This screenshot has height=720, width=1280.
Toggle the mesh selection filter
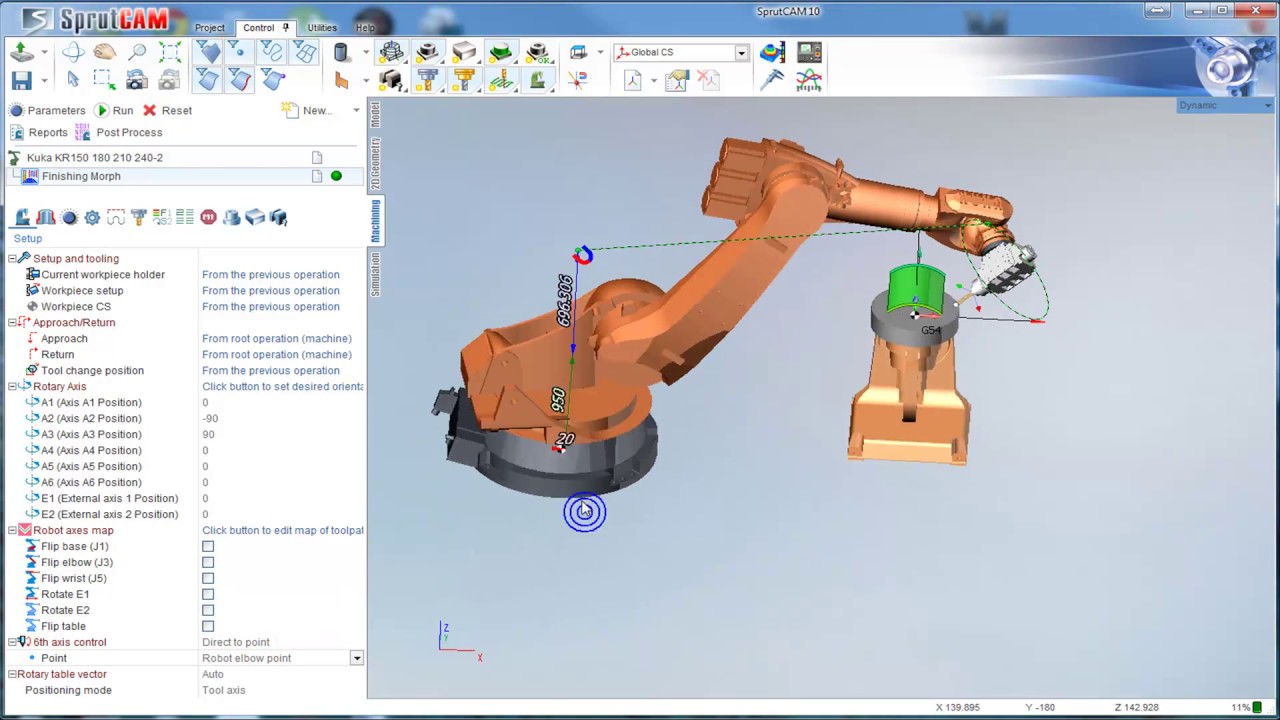point(304,52)
